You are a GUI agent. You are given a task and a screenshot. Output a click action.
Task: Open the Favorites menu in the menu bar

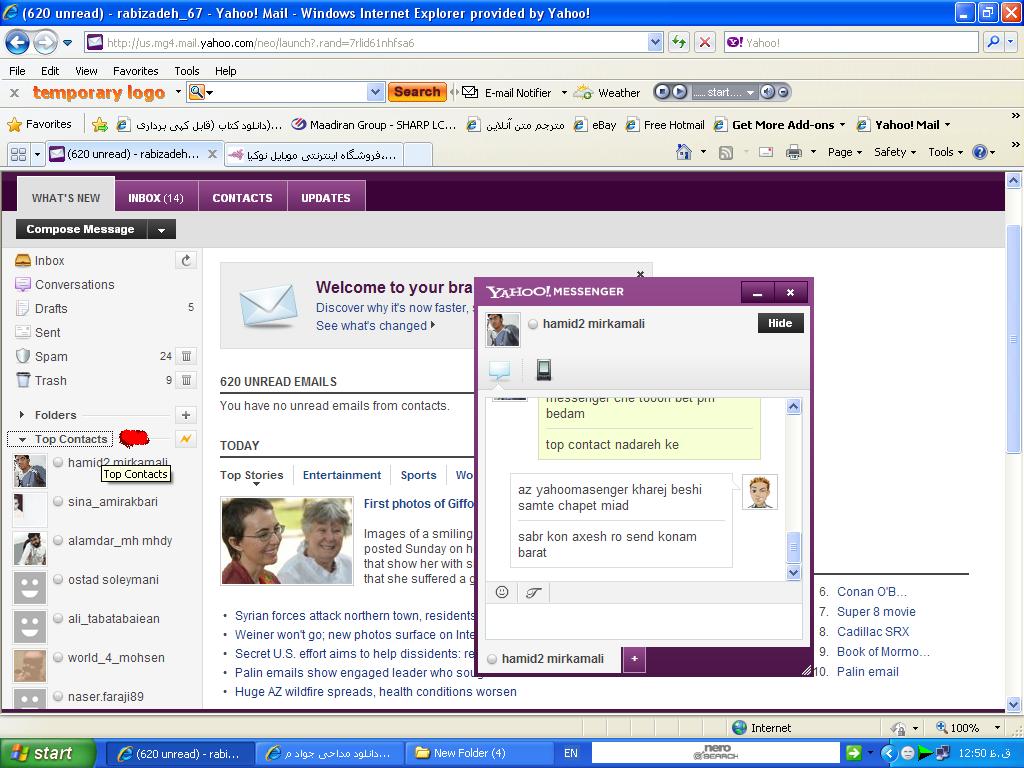click(x=135, y=71)
